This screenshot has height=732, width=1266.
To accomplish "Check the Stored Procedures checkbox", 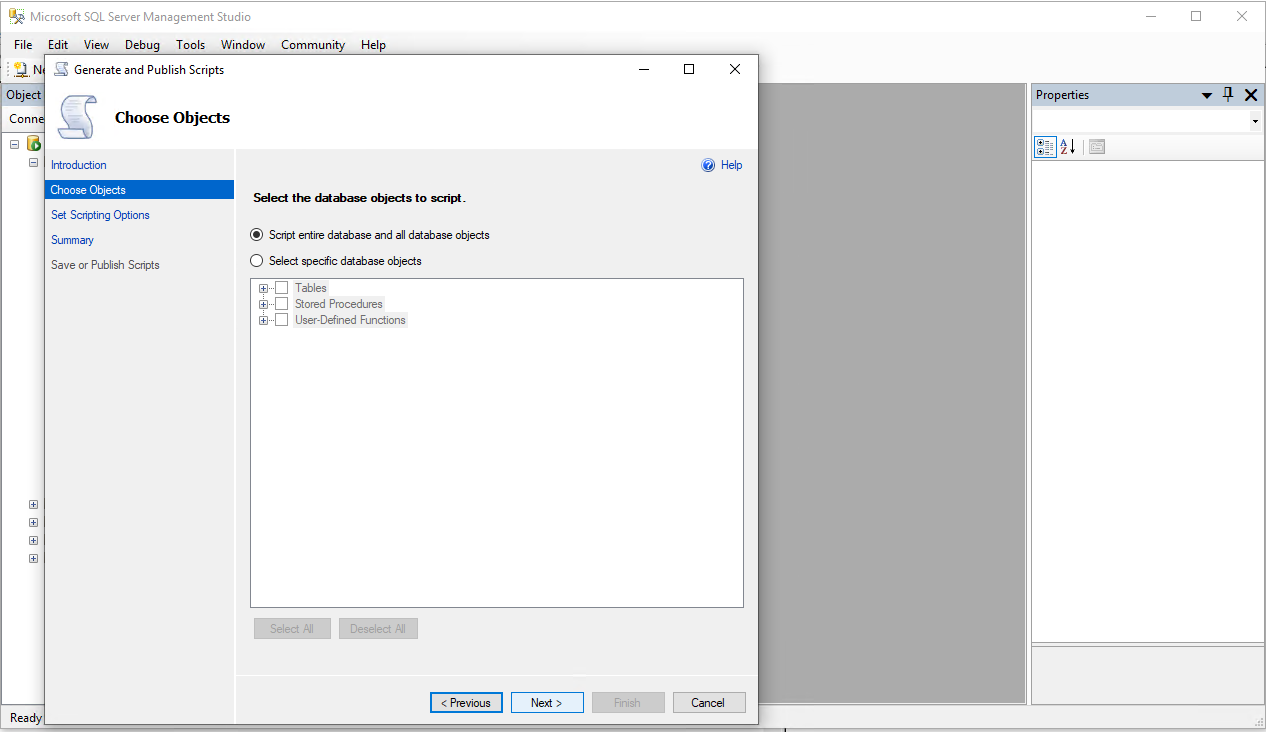I will (281, 304).
